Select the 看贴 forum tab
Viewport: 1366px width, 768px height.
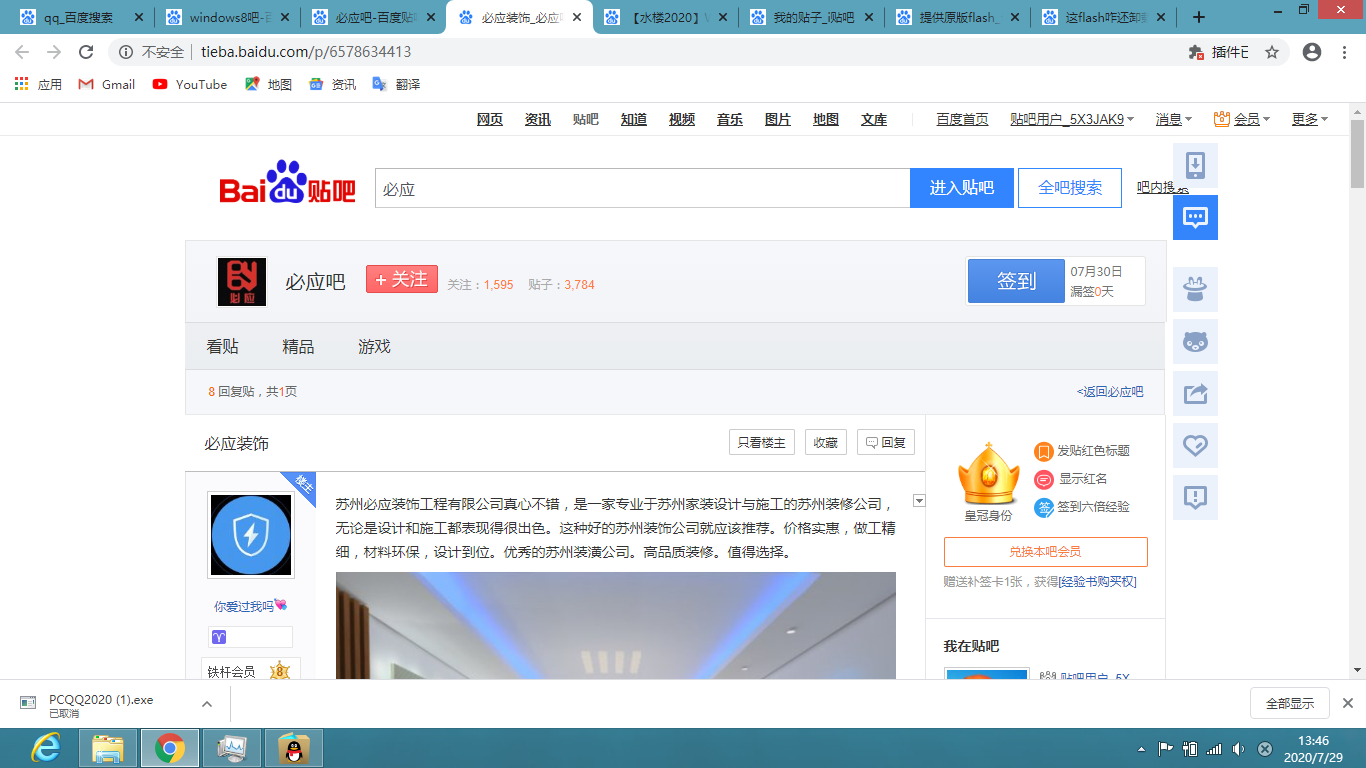pyautogui.click(x=222, y=346)
